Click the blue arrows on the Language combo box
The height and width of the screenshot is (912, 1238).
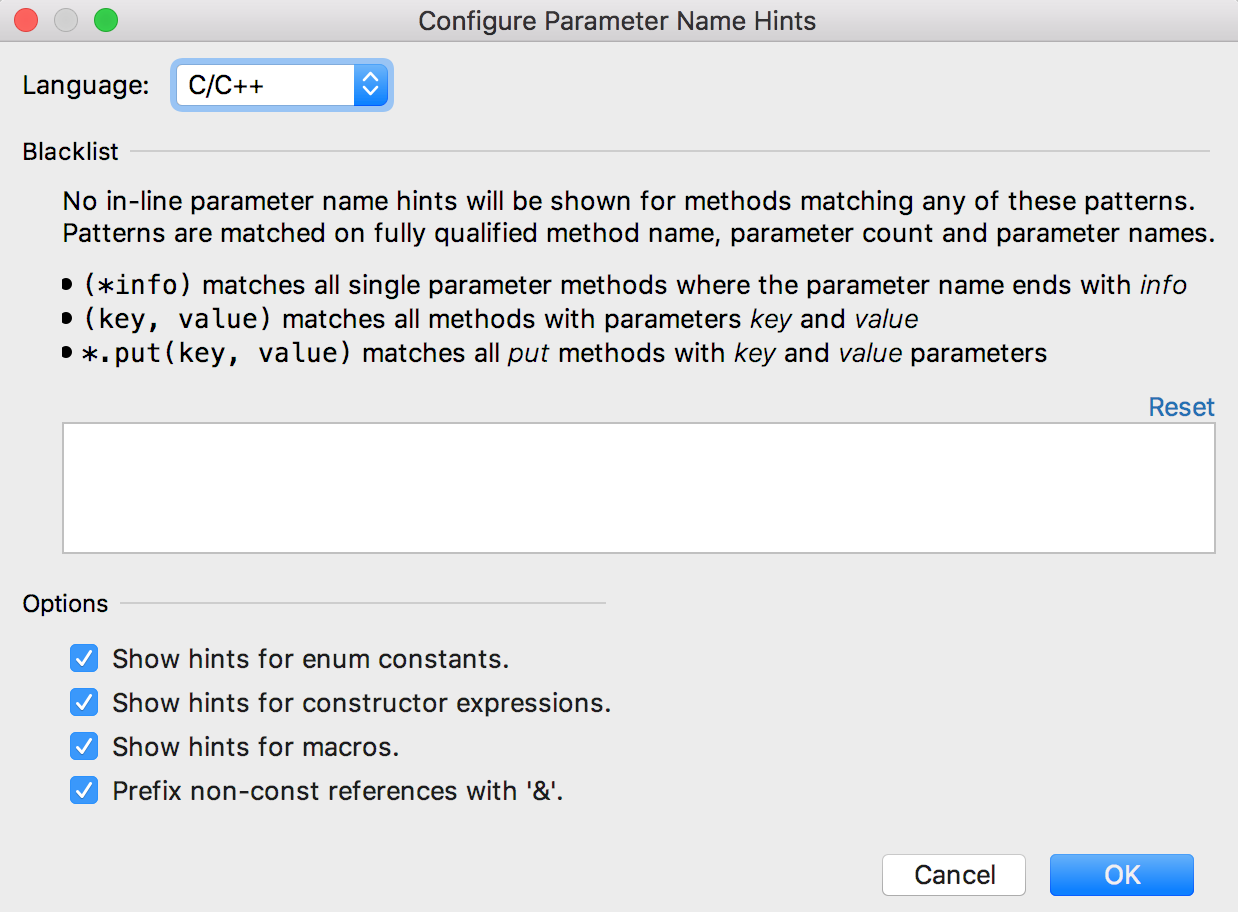370,86
